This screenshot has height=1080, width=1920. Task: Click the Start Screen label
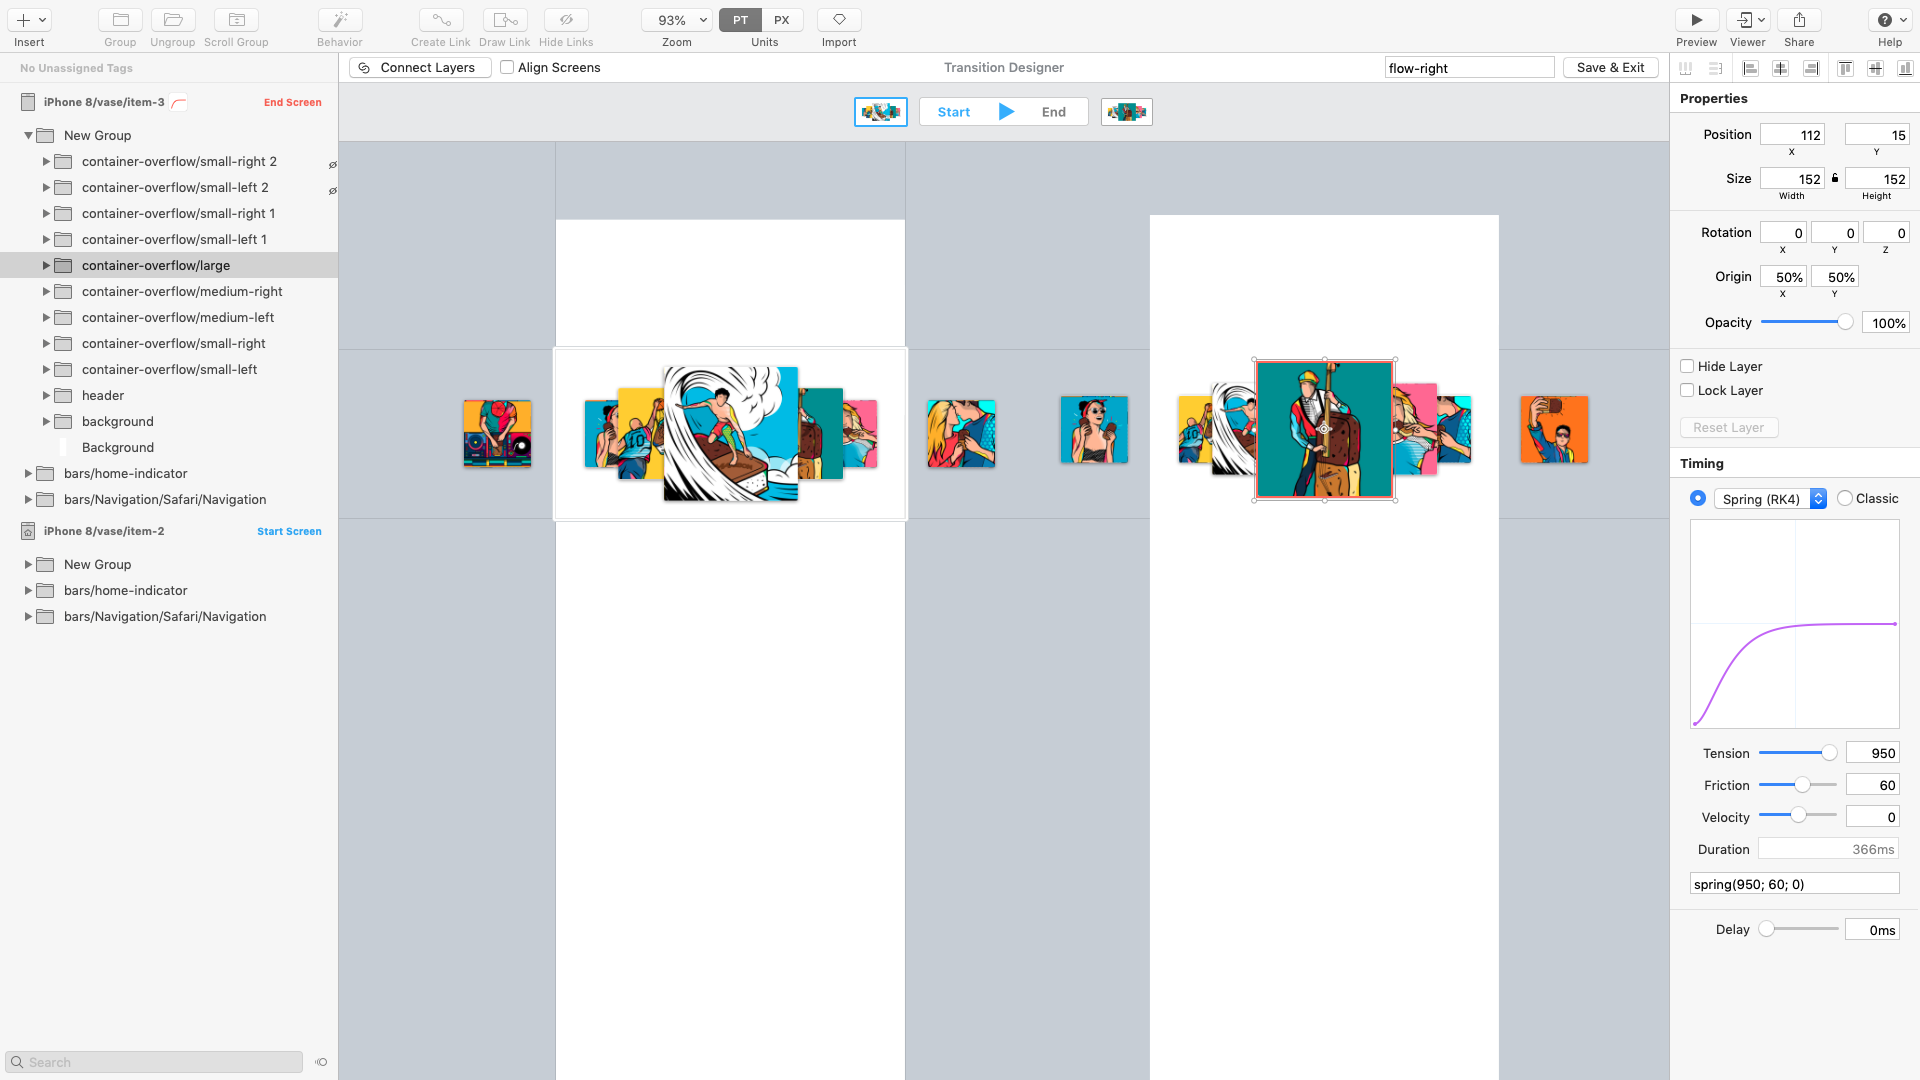coord(289,531)
